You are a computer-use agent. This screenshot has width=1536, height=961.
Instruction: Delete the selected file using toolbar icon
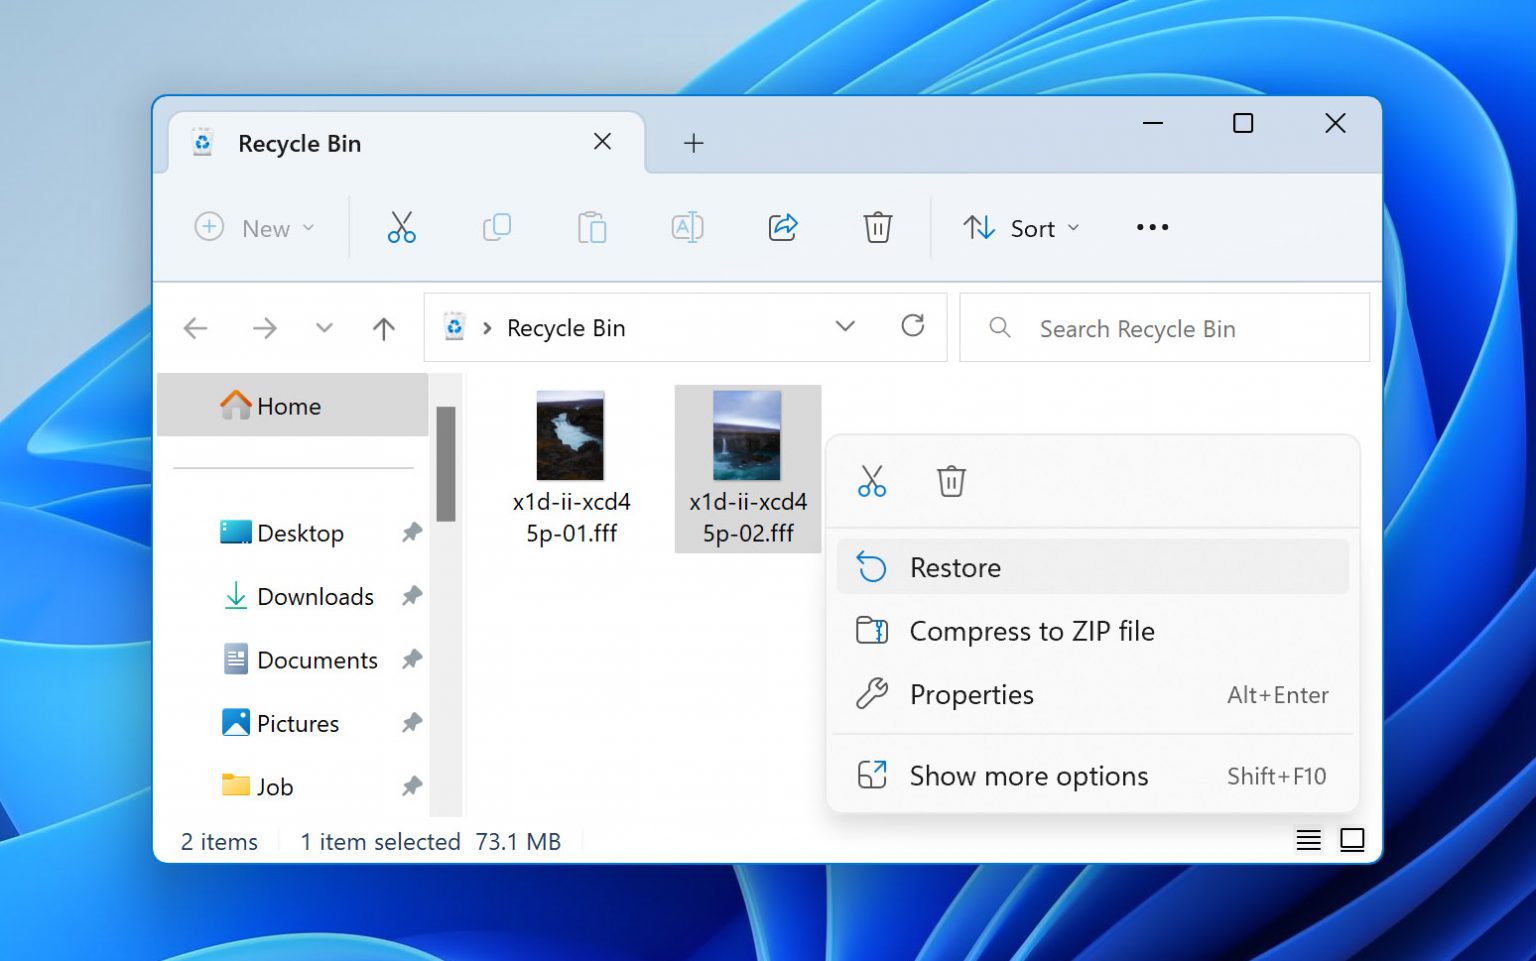click(x=878, y=227)
